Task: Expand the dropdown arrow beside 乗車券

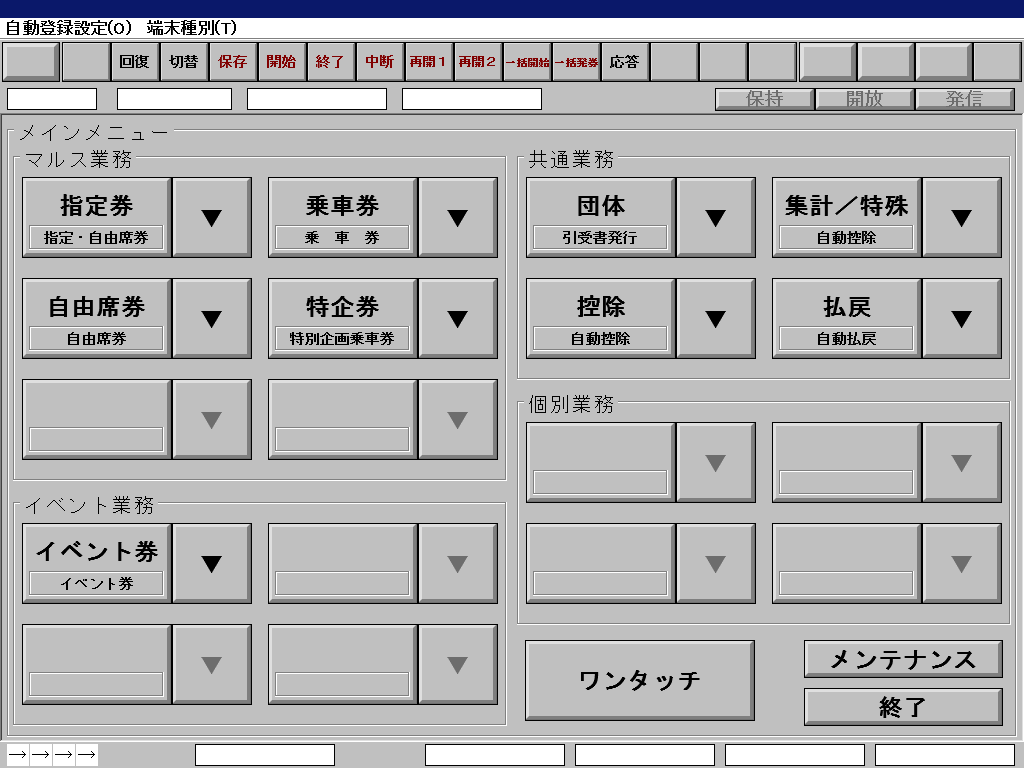Action: 458,217
